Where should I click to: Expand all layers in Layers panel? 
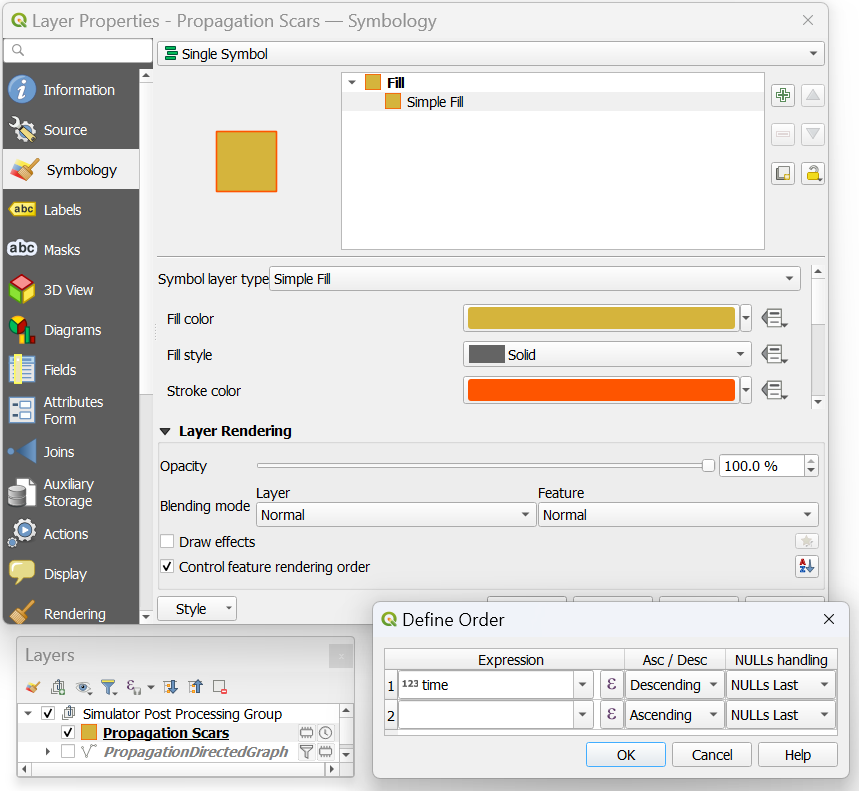171,686
